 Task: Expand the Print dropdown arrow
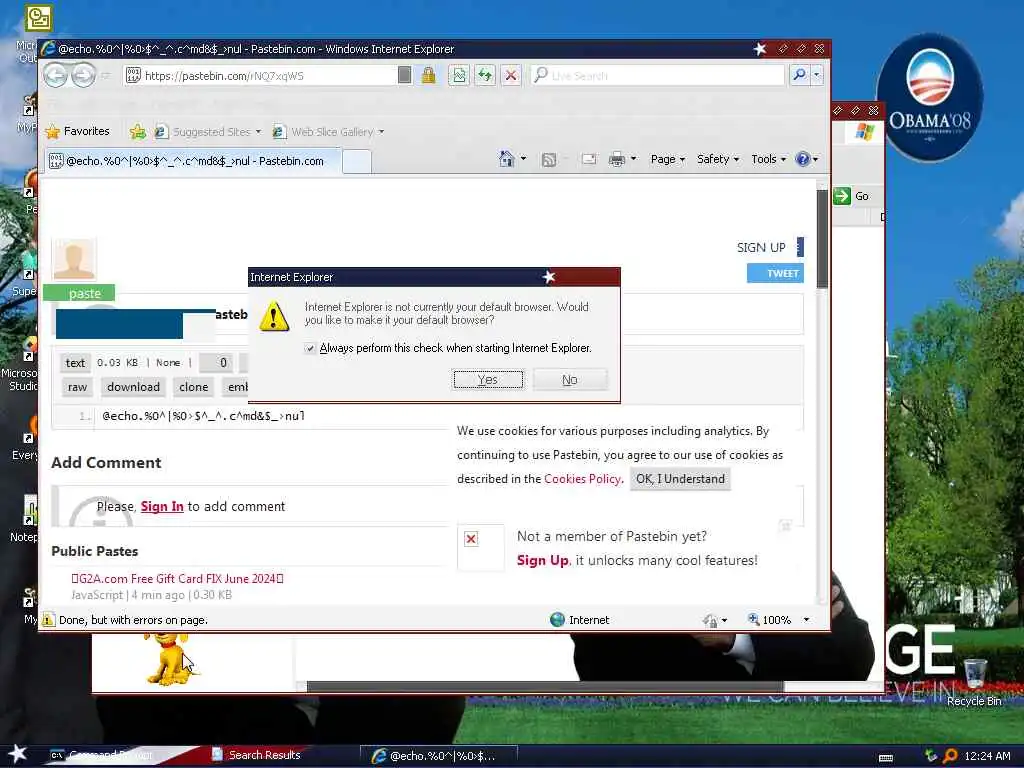(633, 159)
